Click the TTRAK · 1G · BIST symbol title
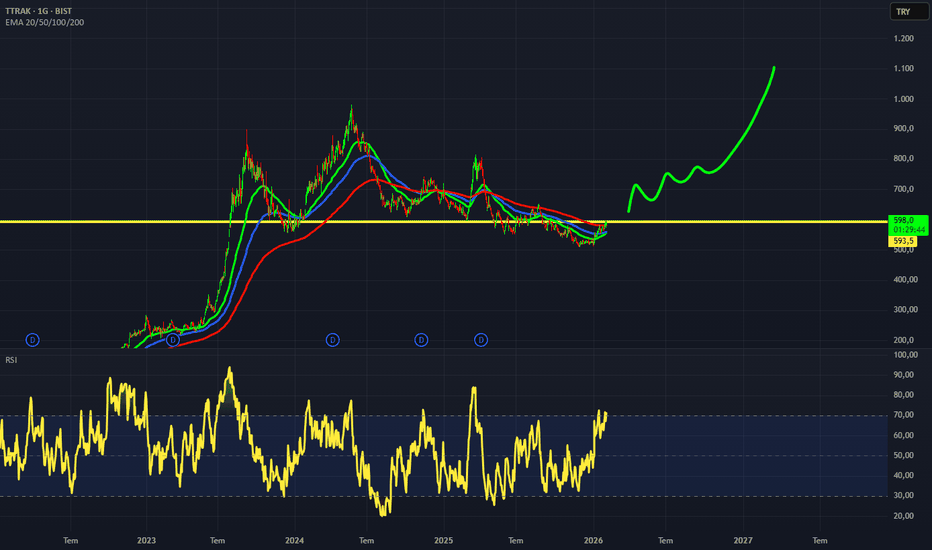 tap(39, 11)
